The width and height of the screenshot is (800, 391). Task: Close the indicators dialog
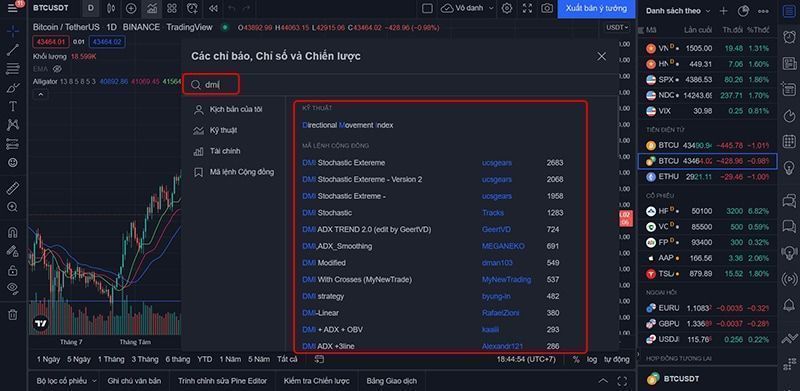point(602,56)
